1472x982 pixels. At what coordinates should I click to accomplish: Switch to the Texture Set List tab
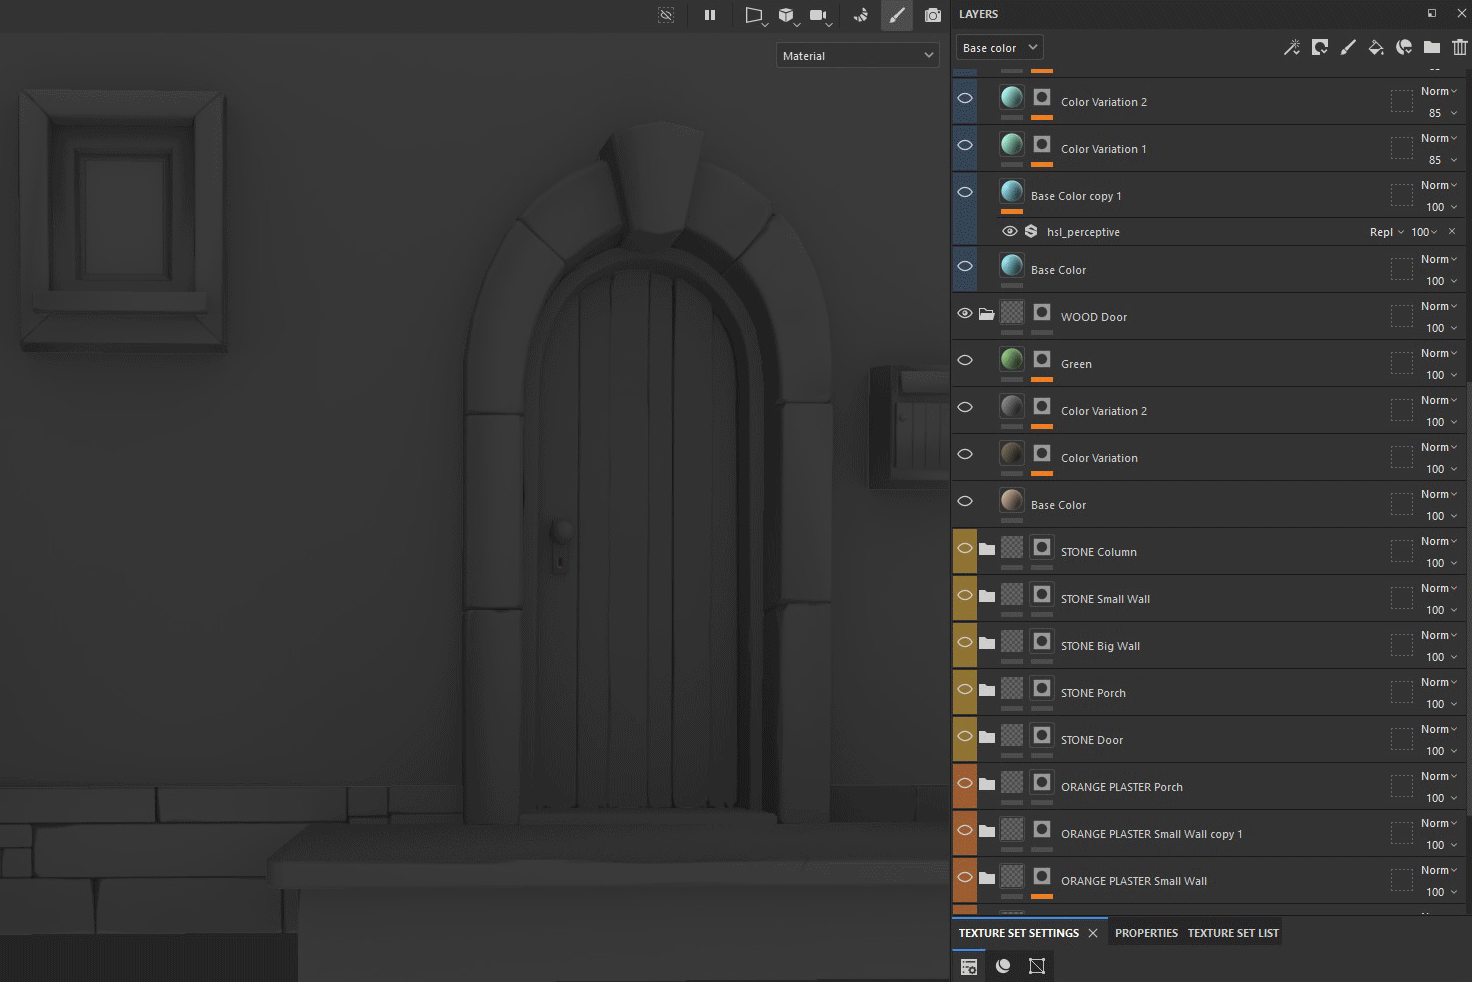pos(1233,933)
